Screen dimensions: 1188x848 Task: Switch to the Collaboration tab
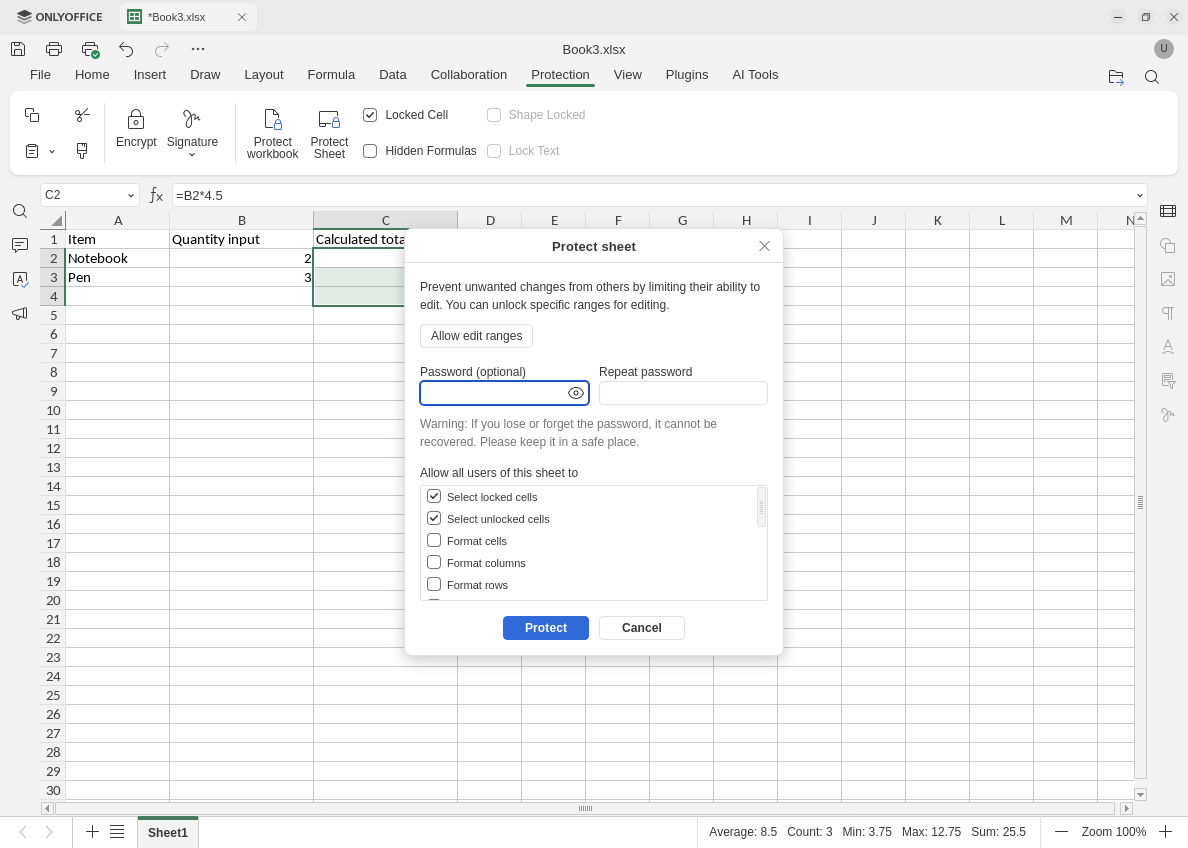[x=469, y=75]
